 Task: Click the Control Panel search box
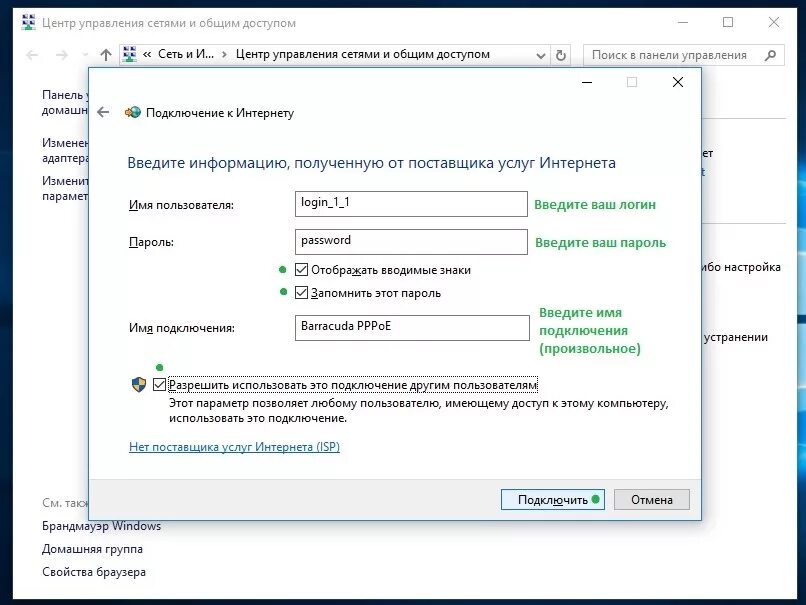684,55
